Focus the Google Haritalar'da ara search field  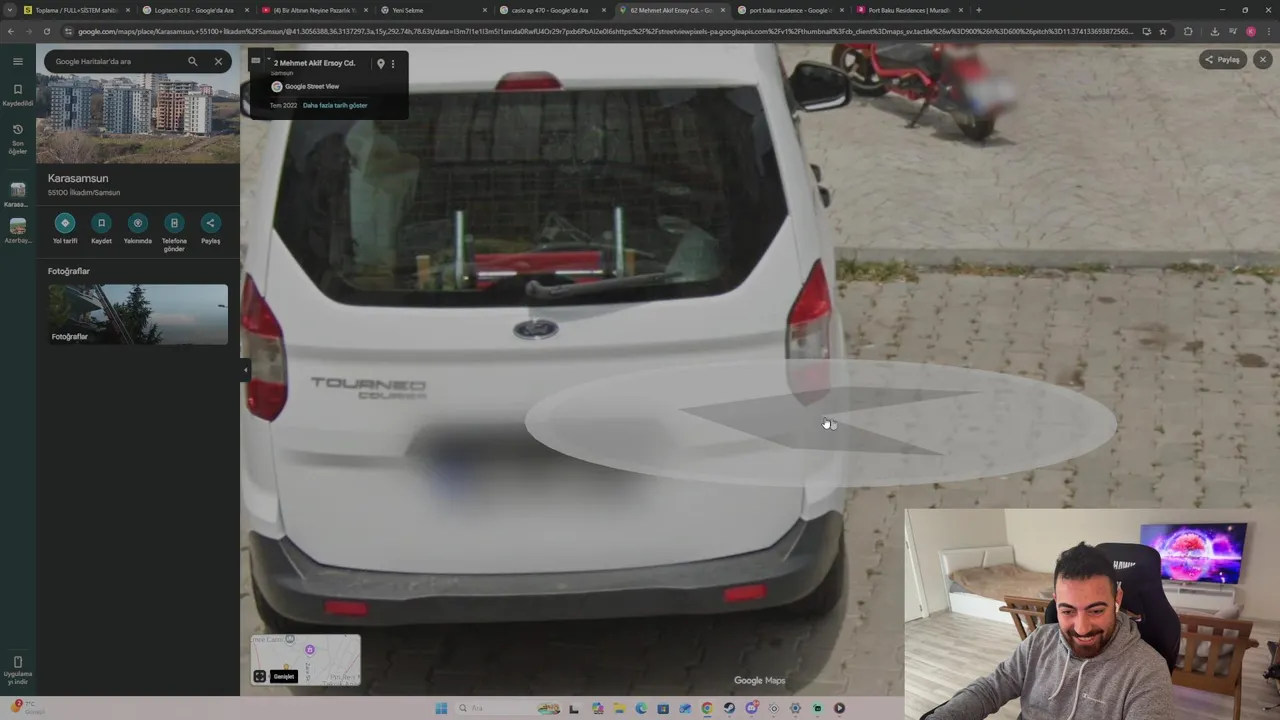pyautogui.click(x=115, y=61)
